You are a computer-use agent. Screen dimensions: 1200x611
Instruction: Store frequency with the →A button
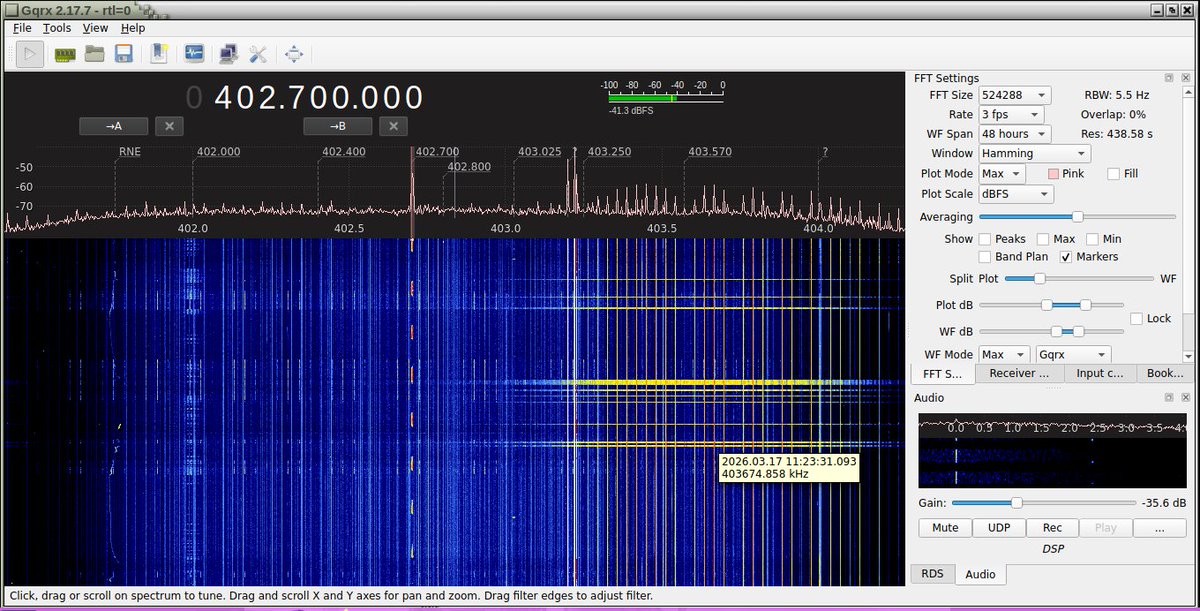pyautogui.click(x=113, y=126)
